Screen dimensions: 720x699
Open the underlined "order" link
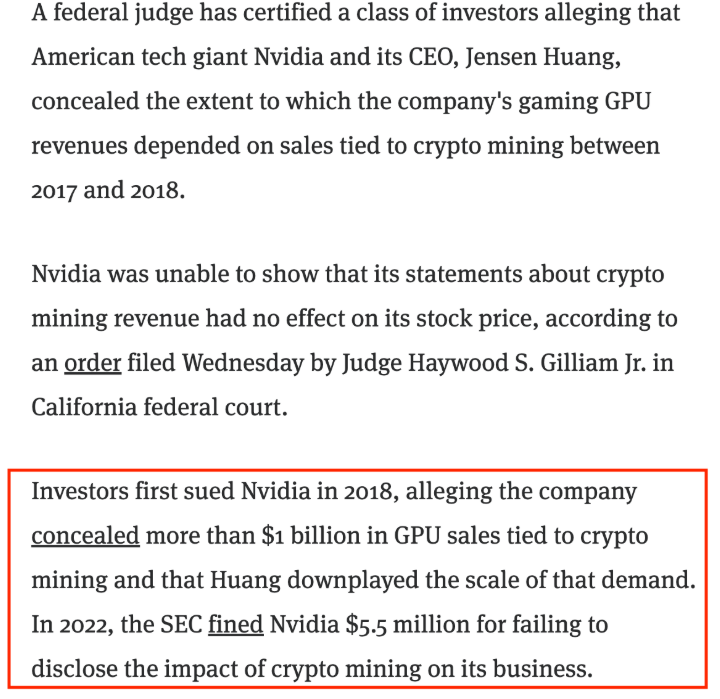[92, 363]
